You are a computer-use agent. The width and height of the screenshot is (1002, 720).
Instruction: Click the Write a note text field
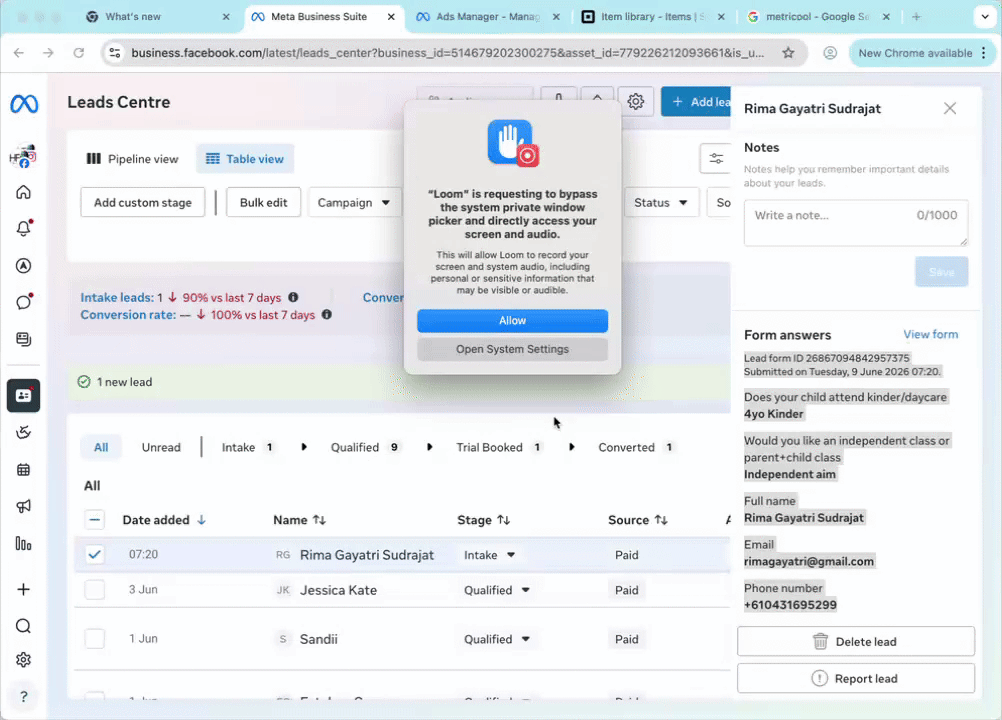click(856, 223)
